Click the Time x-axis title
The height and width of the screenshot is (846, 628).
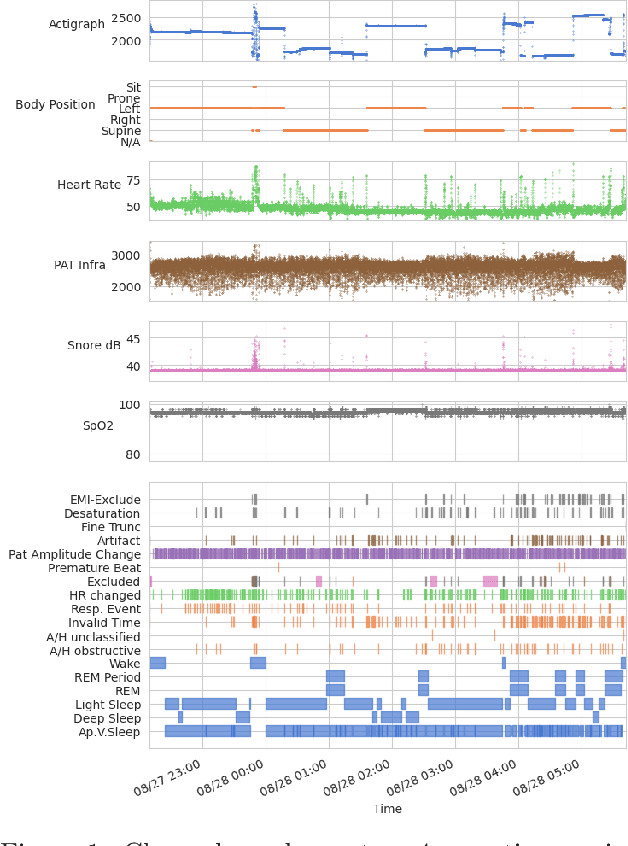pyautogui.click(x=387, y=808)
